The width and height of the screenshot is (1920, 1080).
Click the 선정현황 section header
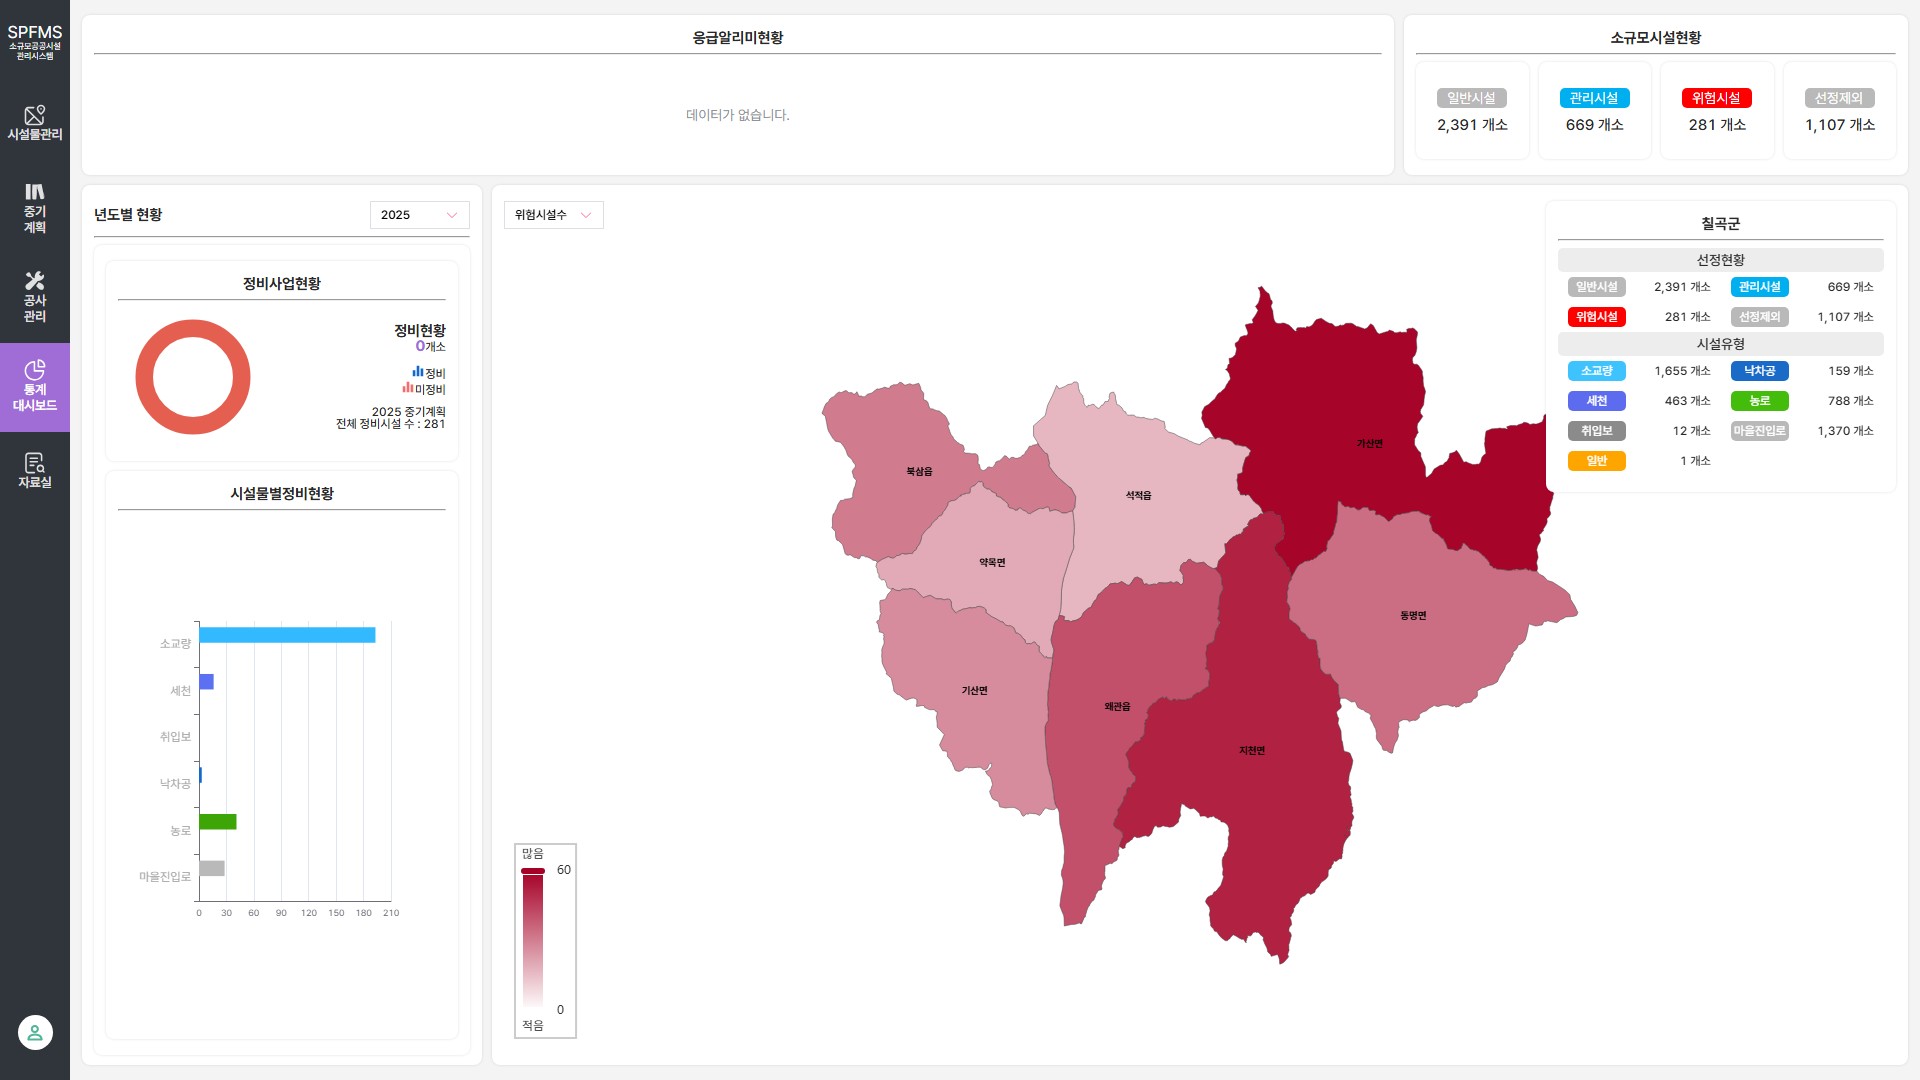(x=1720, y=260)
